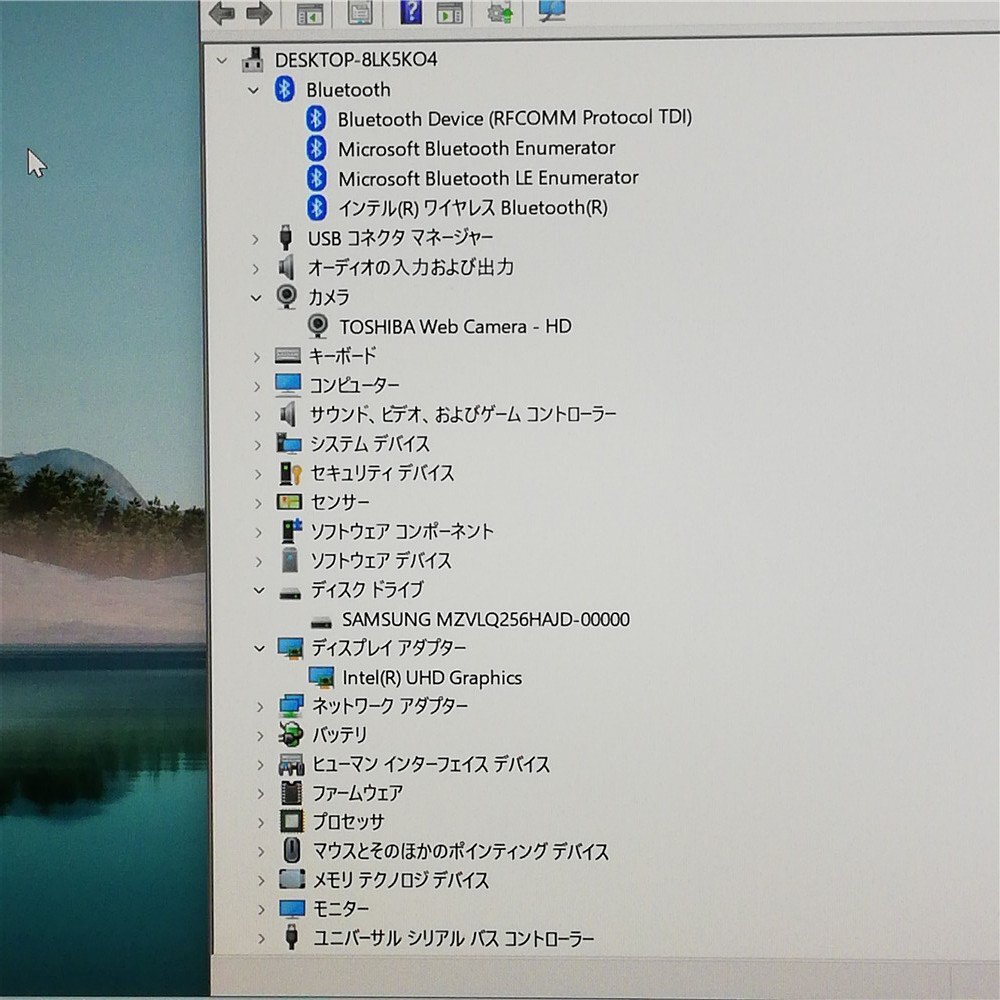Screen dimensions: 1000x1000
Task: Click the Back arrow toolbar icon
Action: (x=221, y=13)
